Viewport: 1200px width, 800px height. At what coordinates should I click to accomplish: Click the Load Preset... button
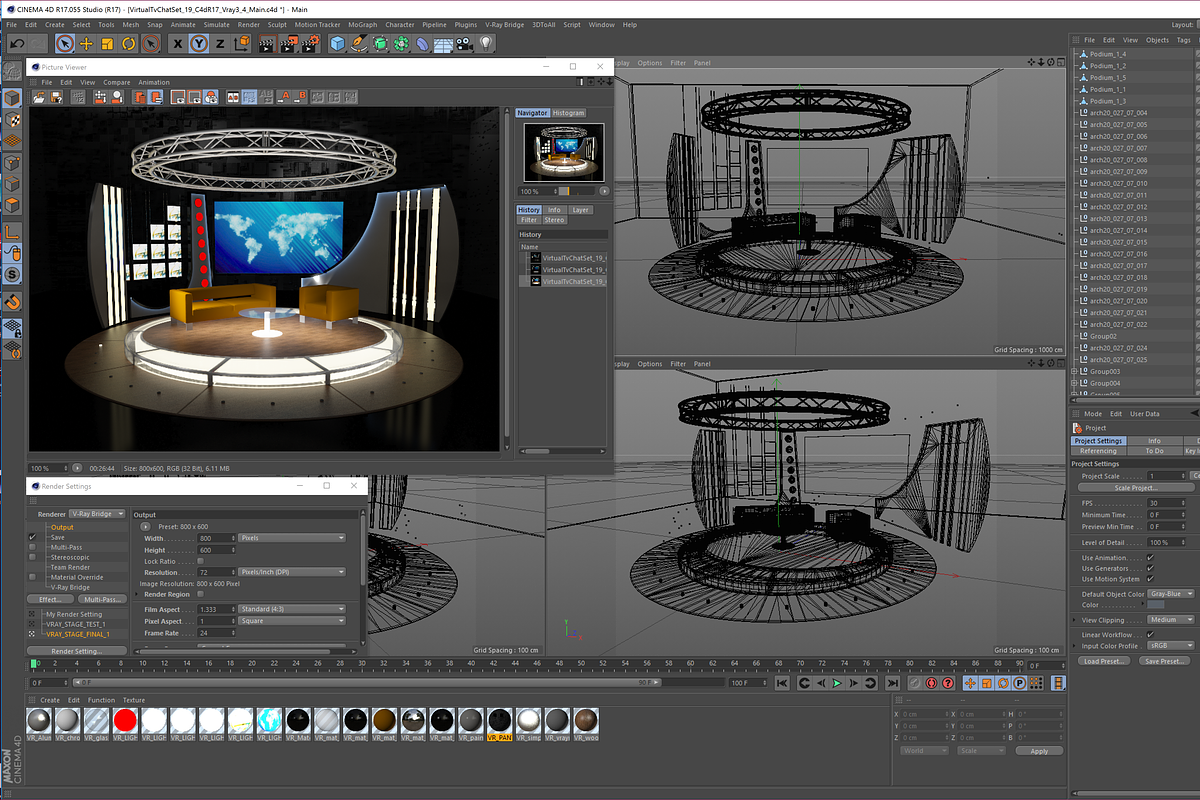tap(1106, 661)
